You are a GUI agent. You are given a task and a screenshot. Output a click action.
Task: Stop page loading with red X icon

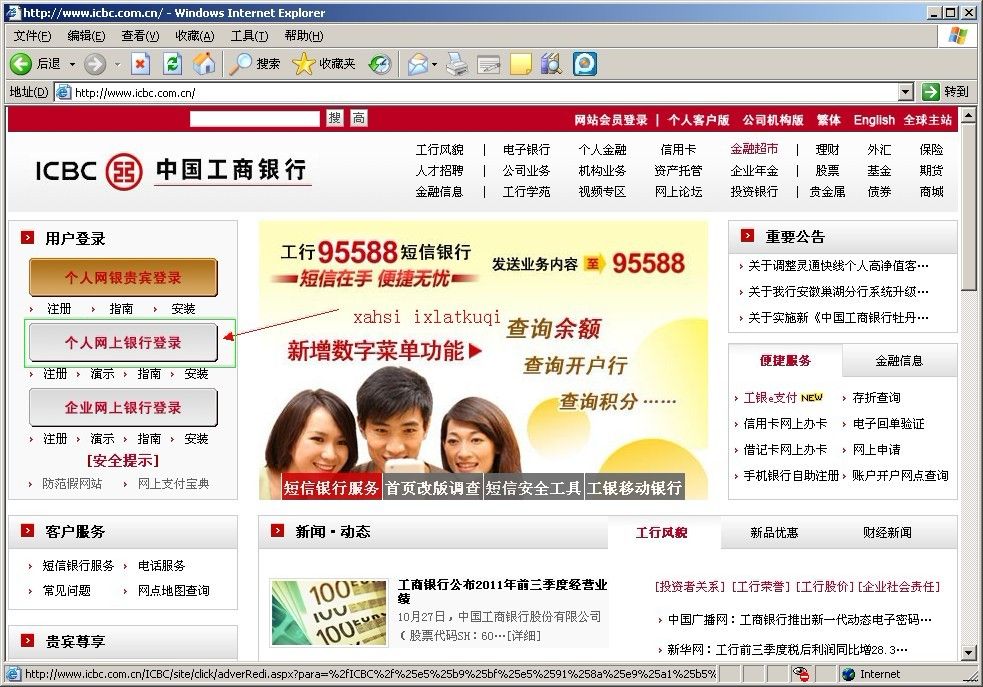tap(140, 64)
